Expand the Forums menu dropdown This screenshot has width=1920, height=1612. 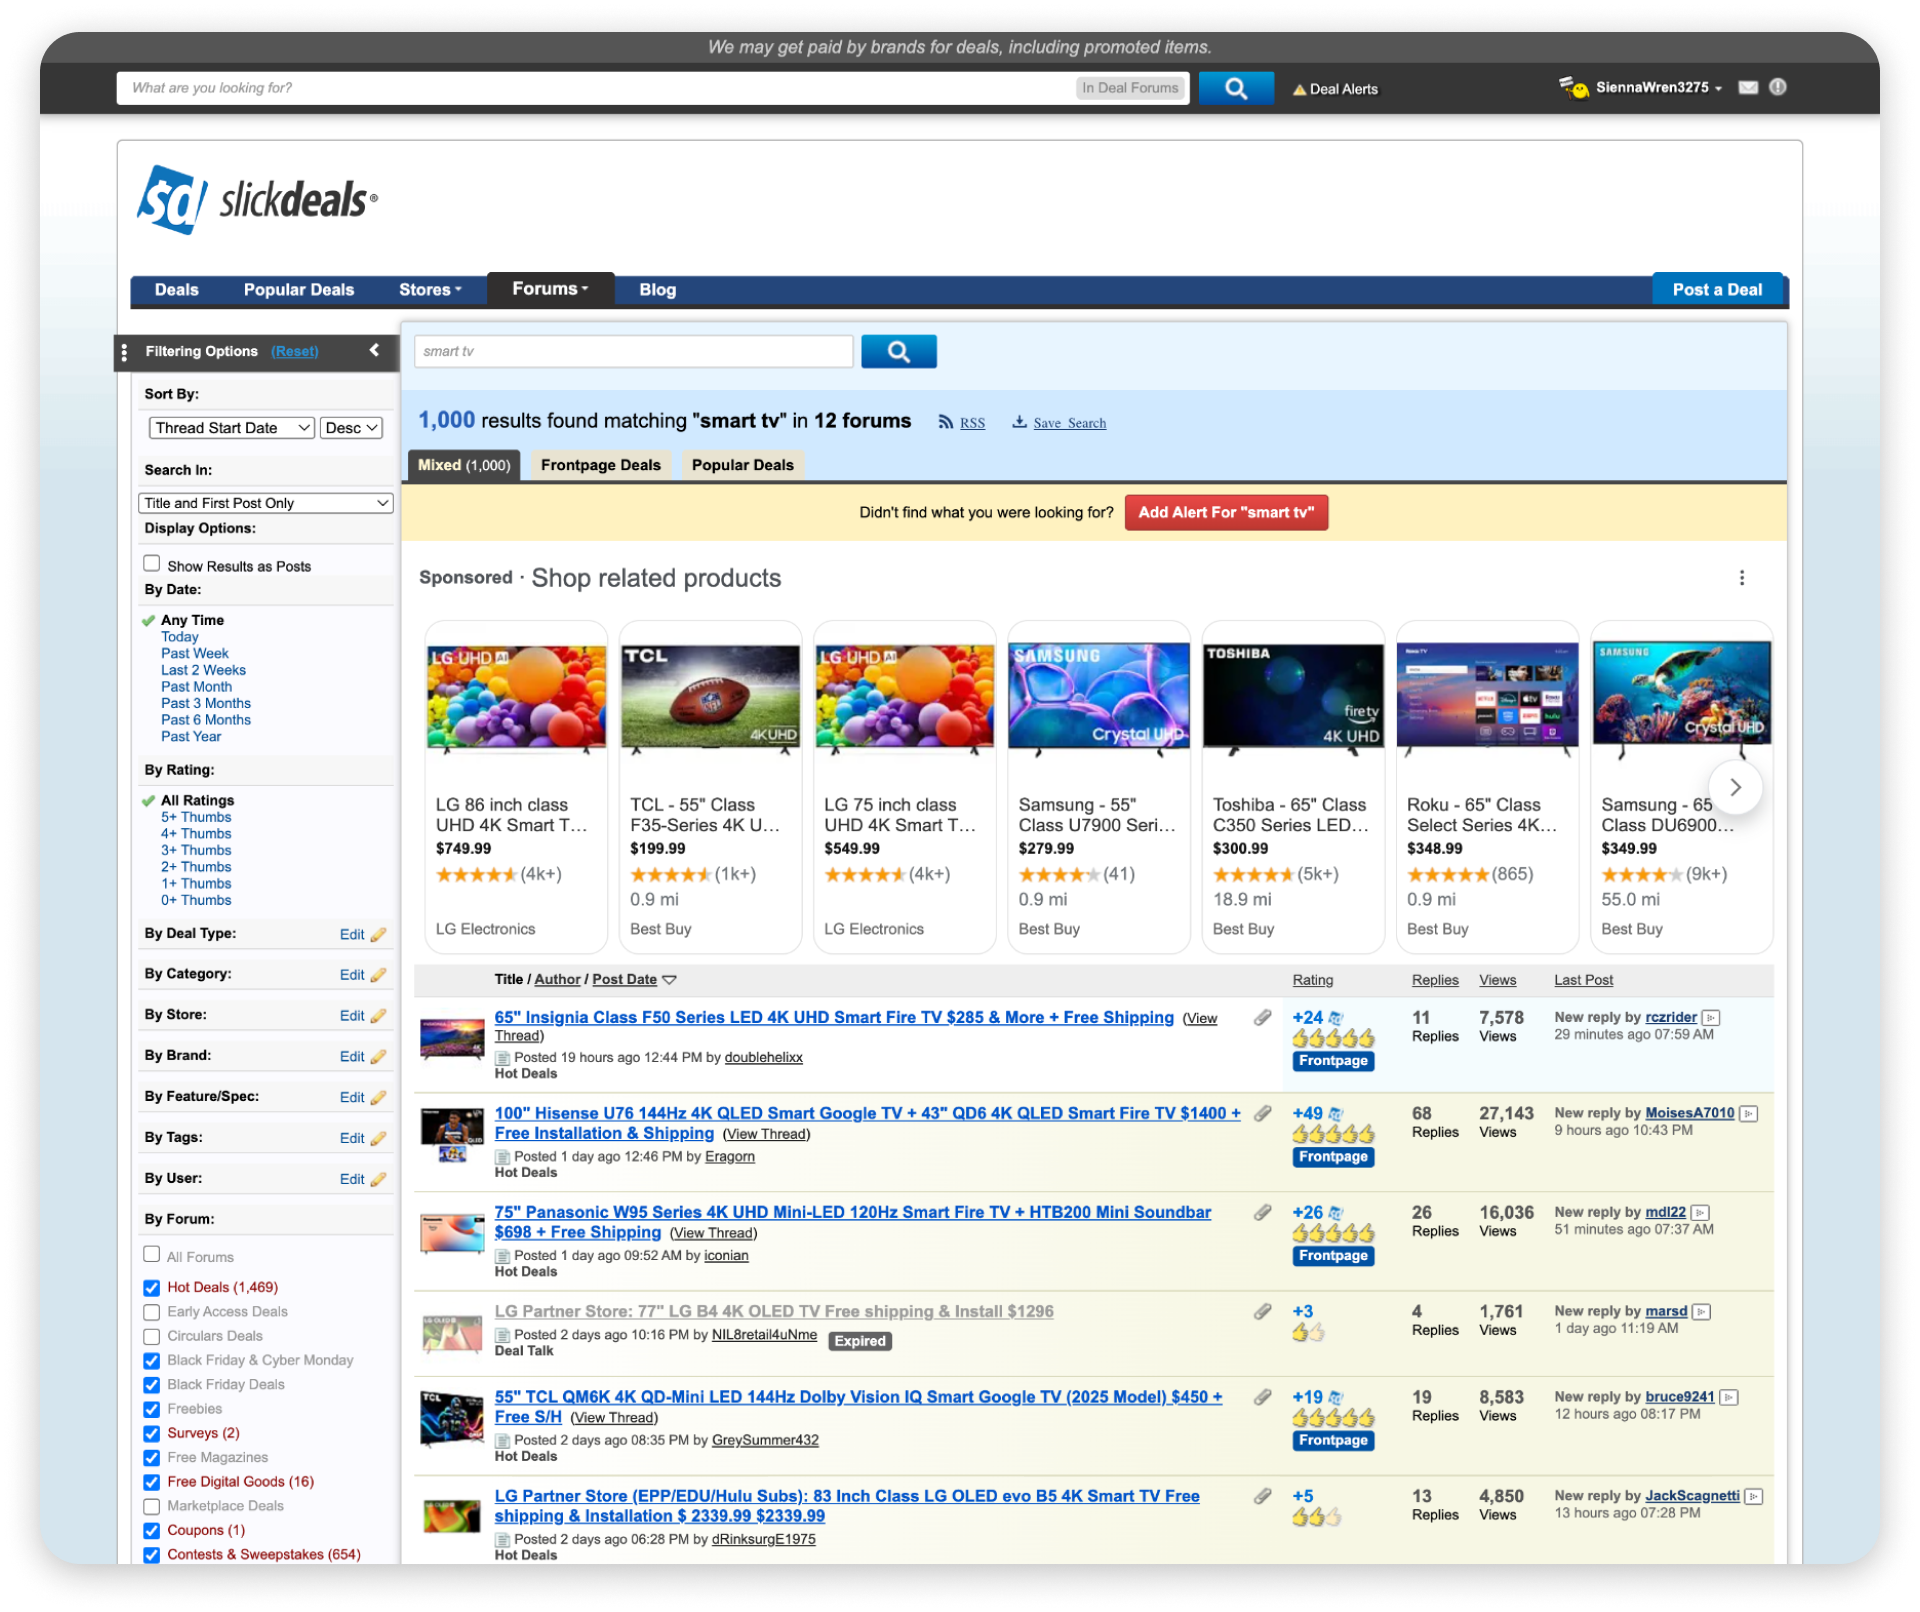tap(550, 289)
